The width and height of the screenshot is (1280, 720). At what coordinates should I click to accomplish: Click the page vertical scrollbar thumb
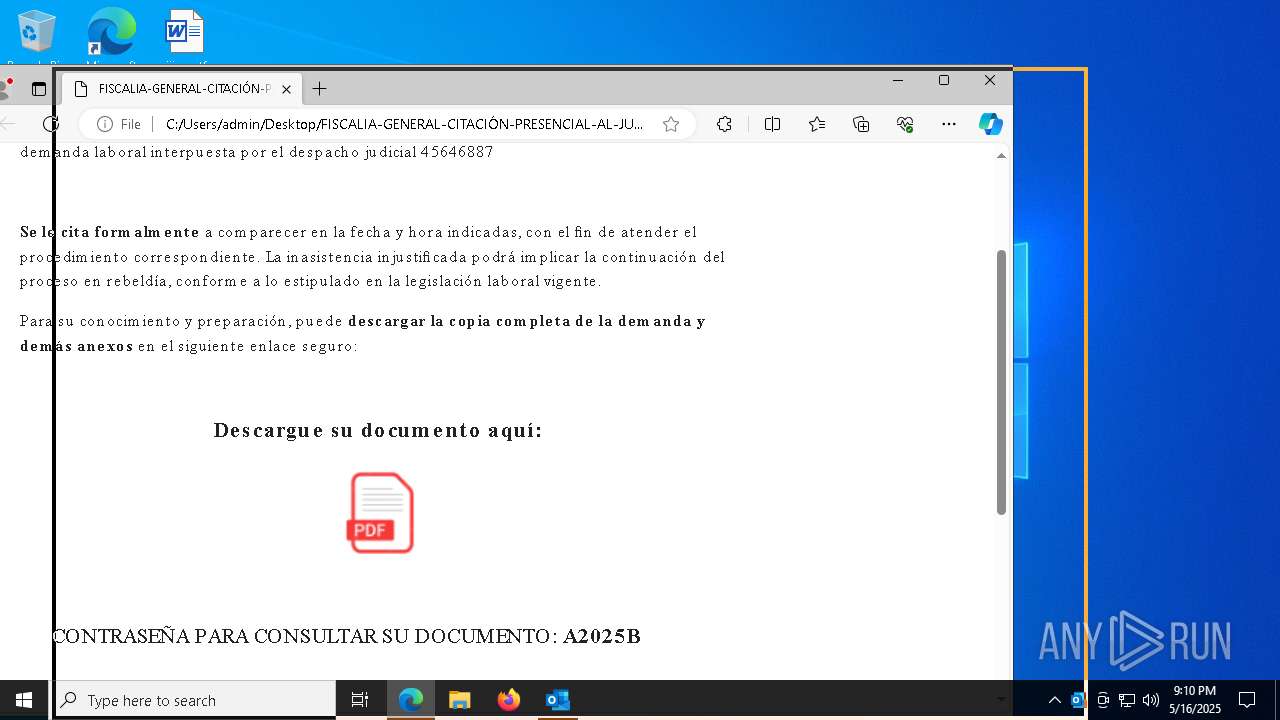(x=1001, y=382)
